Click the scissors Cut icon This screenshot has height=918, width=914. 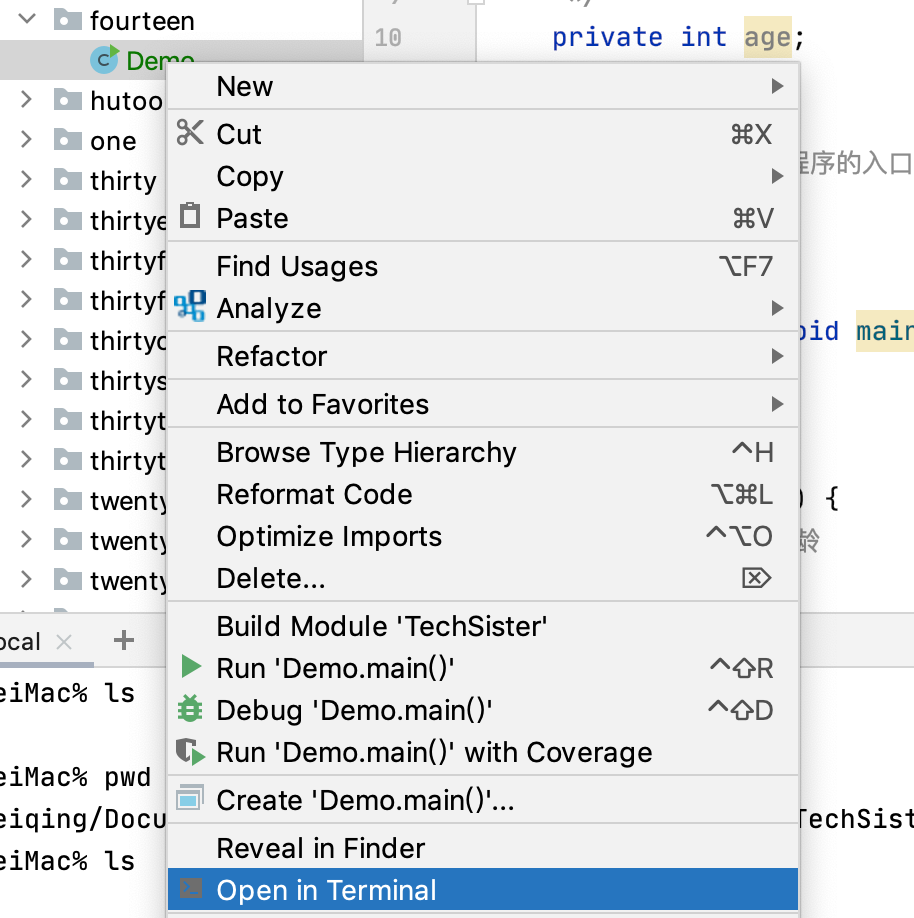[189, 133]
